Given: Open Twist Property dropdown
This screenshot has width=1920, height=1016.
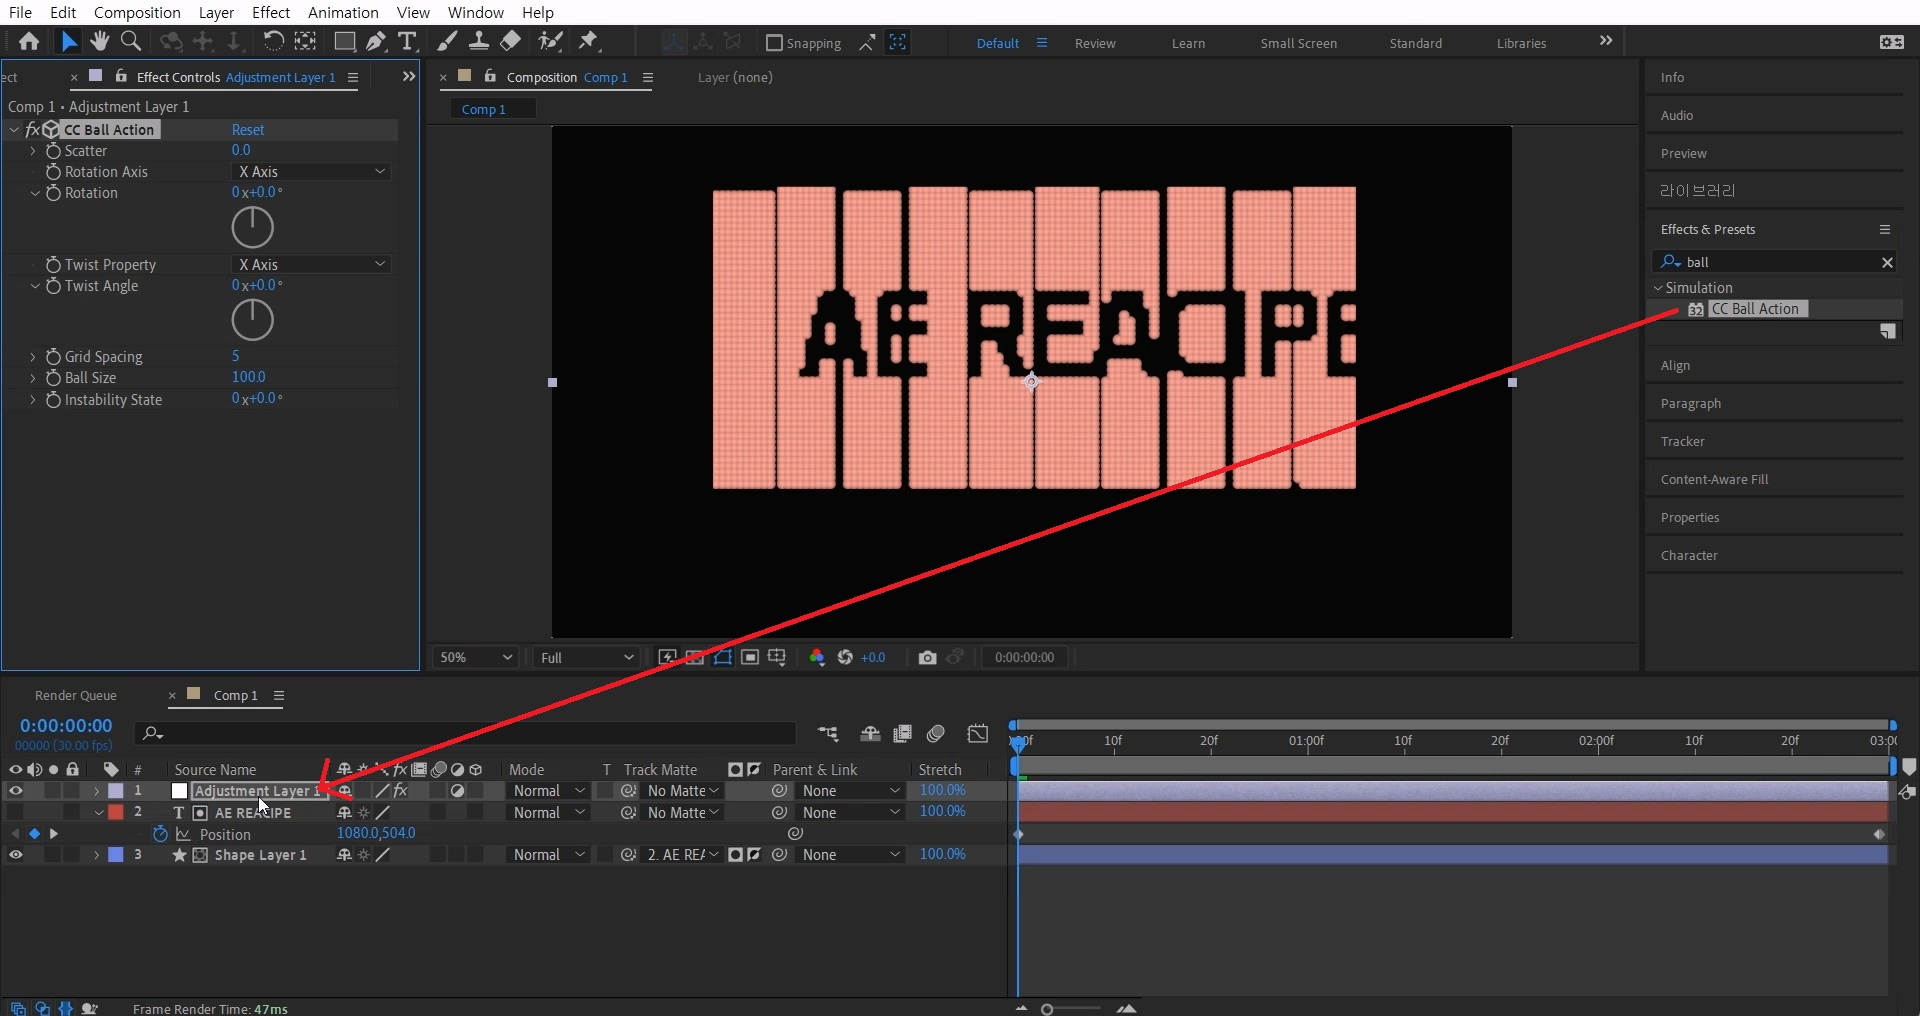Looking at the screenshot, I should tap(311, 265).
